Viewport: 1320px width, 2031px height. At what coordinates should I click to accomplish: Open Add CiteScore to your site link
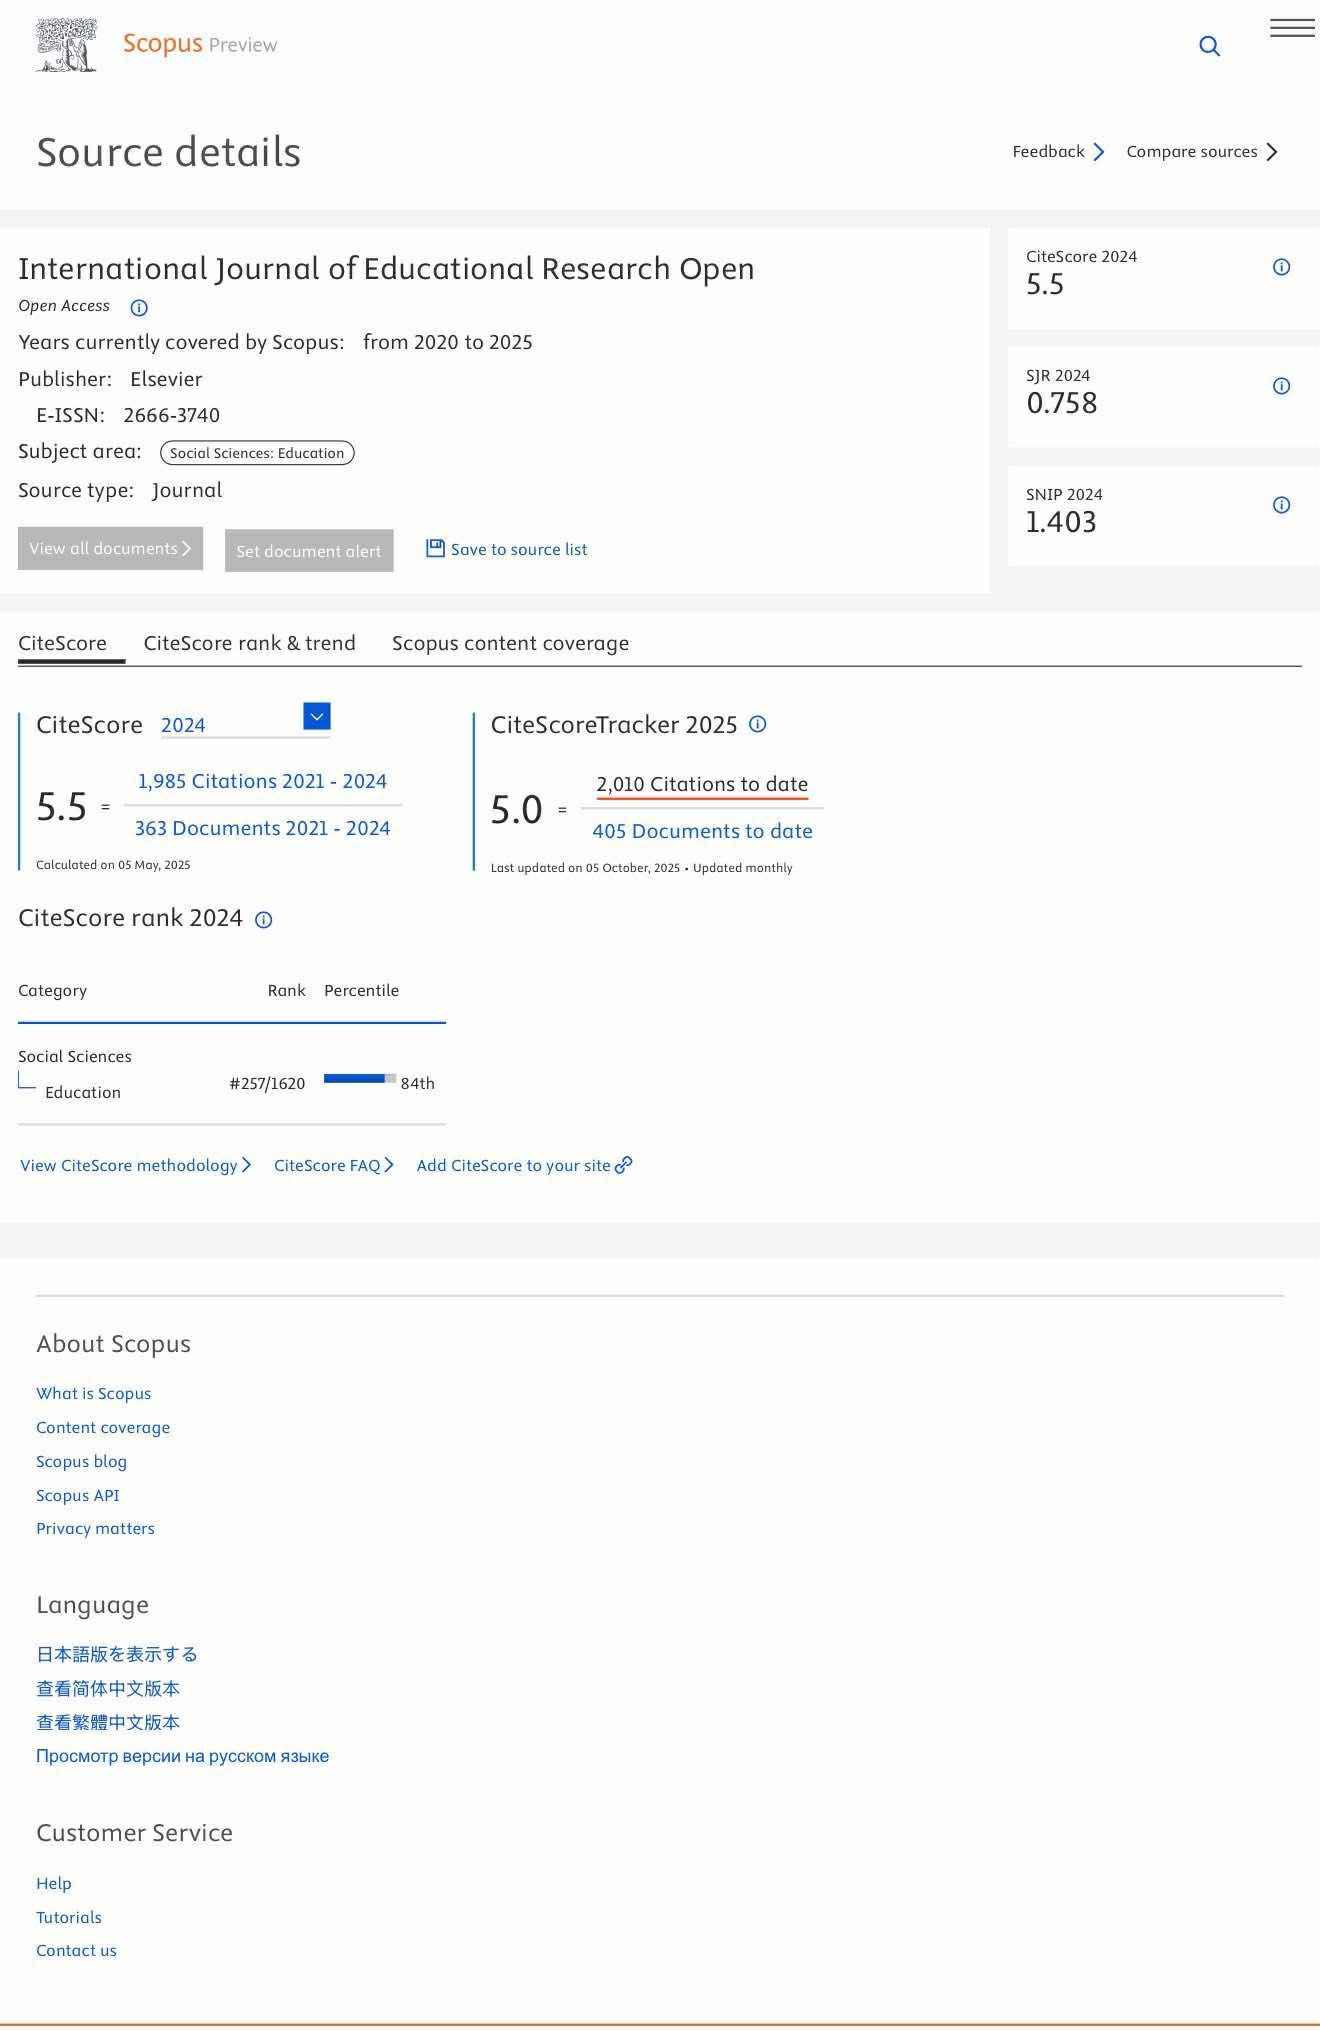[524, 1166]
